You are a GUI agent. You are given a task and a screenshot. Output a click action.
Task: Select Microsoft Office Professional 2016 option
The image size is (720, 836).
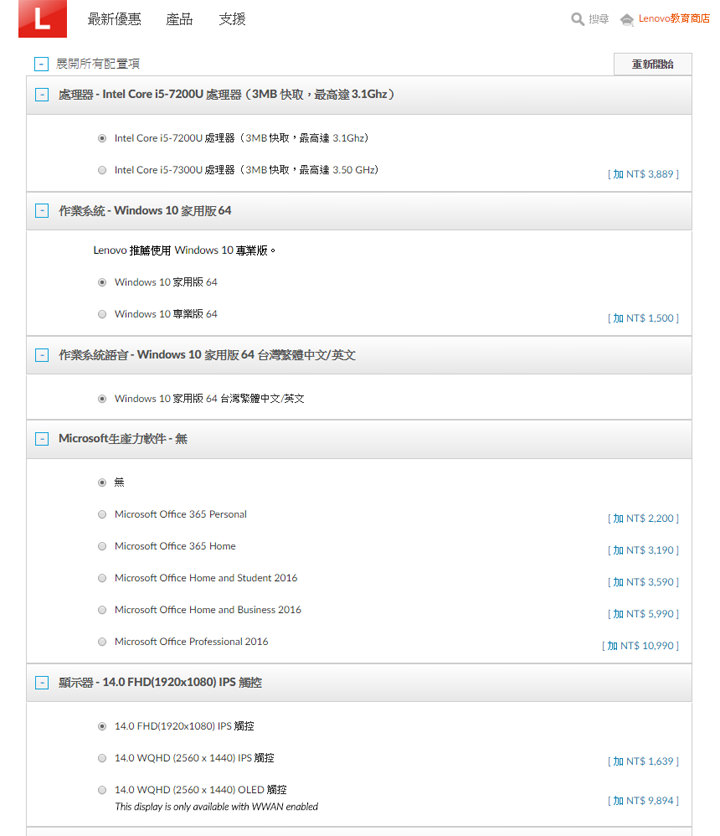(102, 642)
